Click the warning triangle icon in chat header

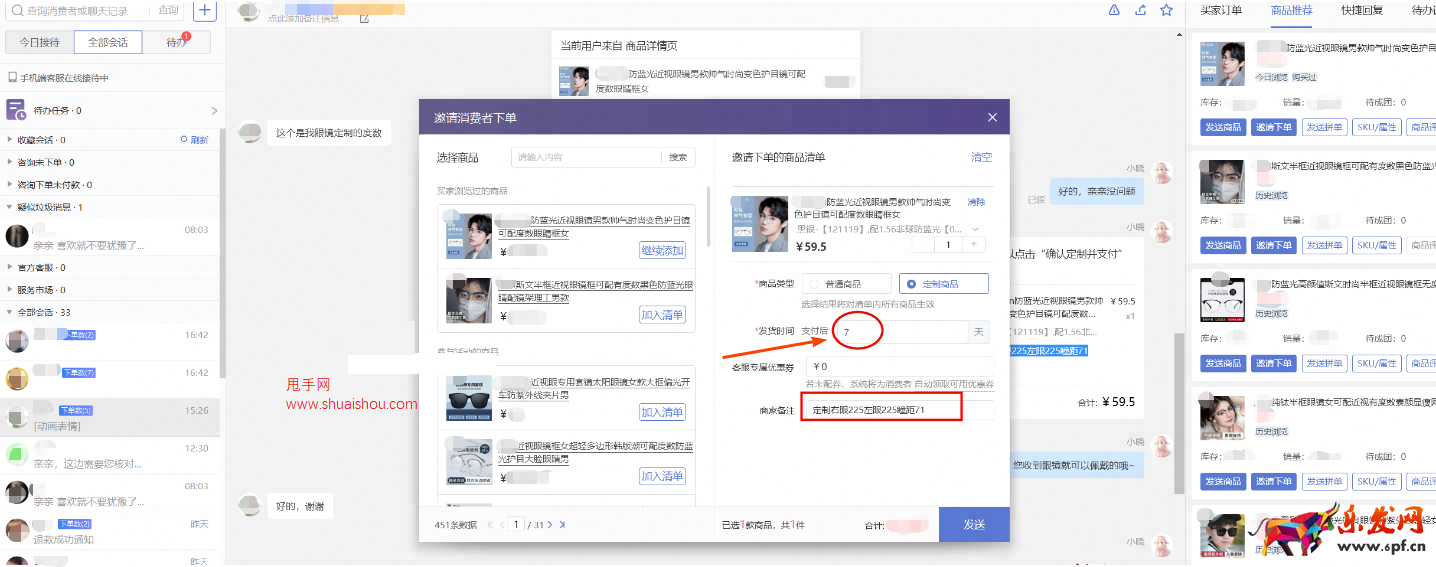pos(1114,10)
